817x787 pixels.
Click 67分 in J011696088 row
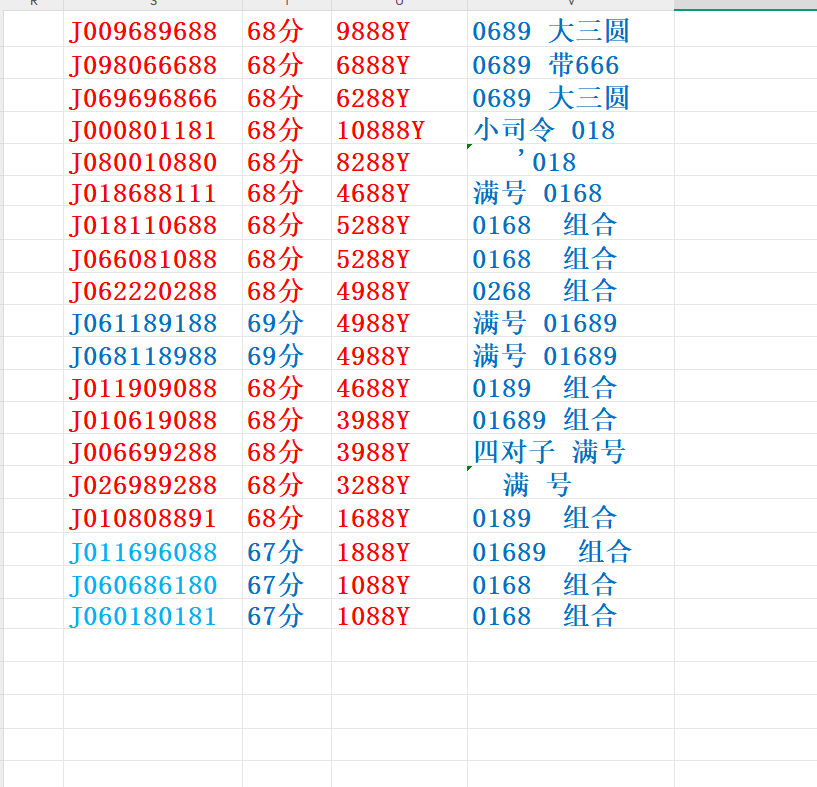[x=287, y=549]
